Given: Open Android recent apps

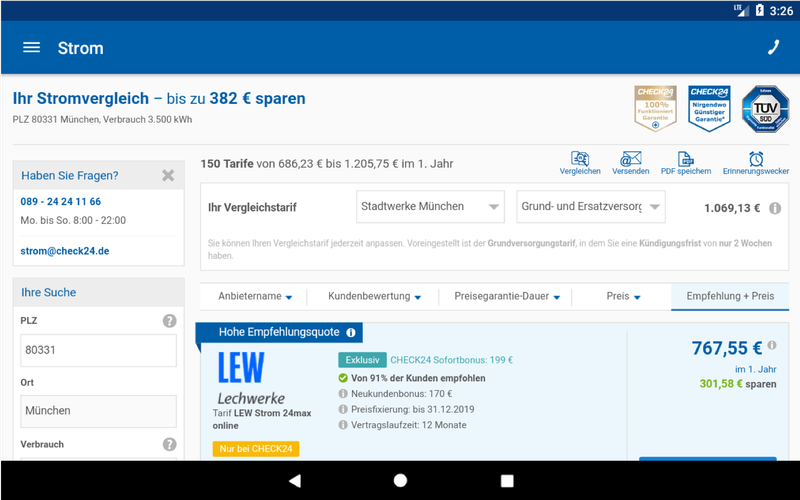Looking at the screenshot, I should point(507,481).
